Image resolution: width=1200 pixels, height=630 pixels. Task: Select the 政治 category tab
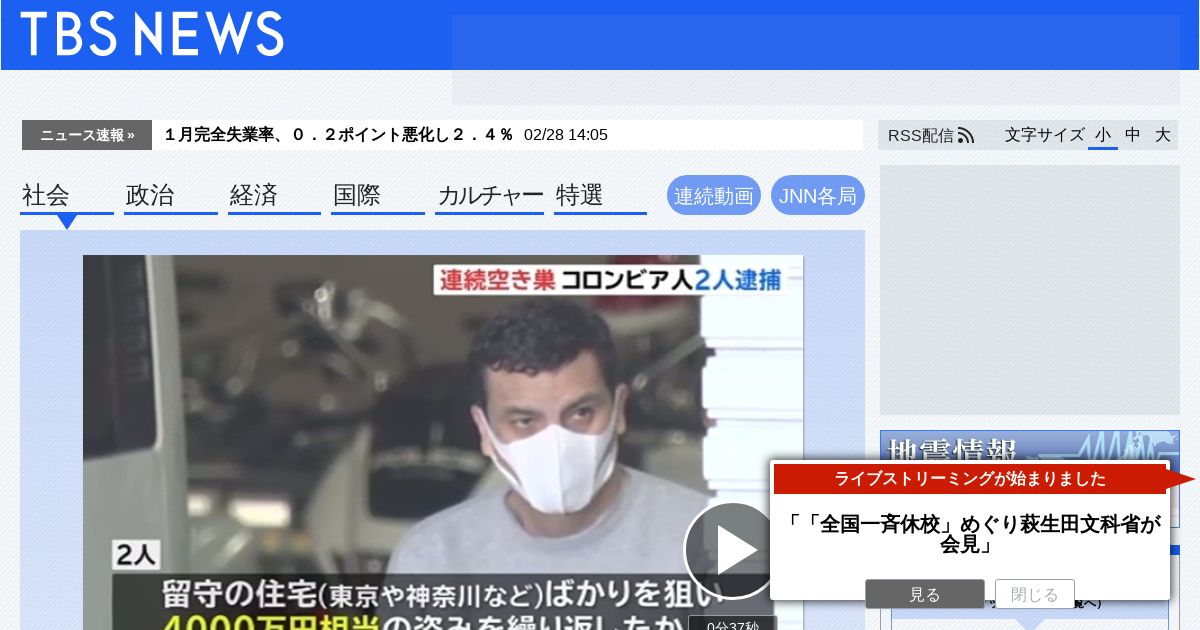(x=171, y=196)
